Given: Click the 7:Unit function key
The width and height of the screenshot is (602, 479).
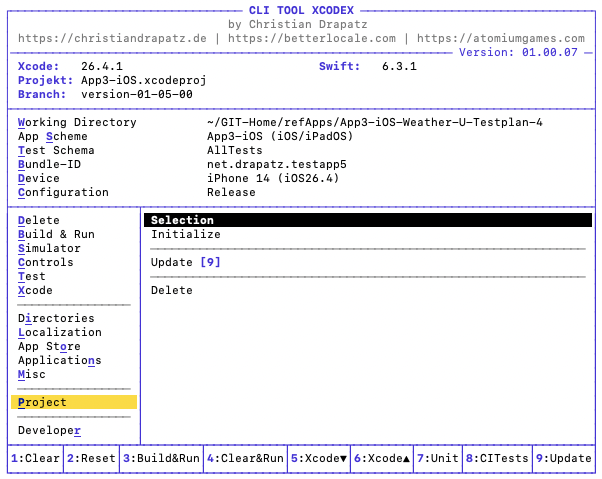Looking at the screenshot, I should point(438,458).
